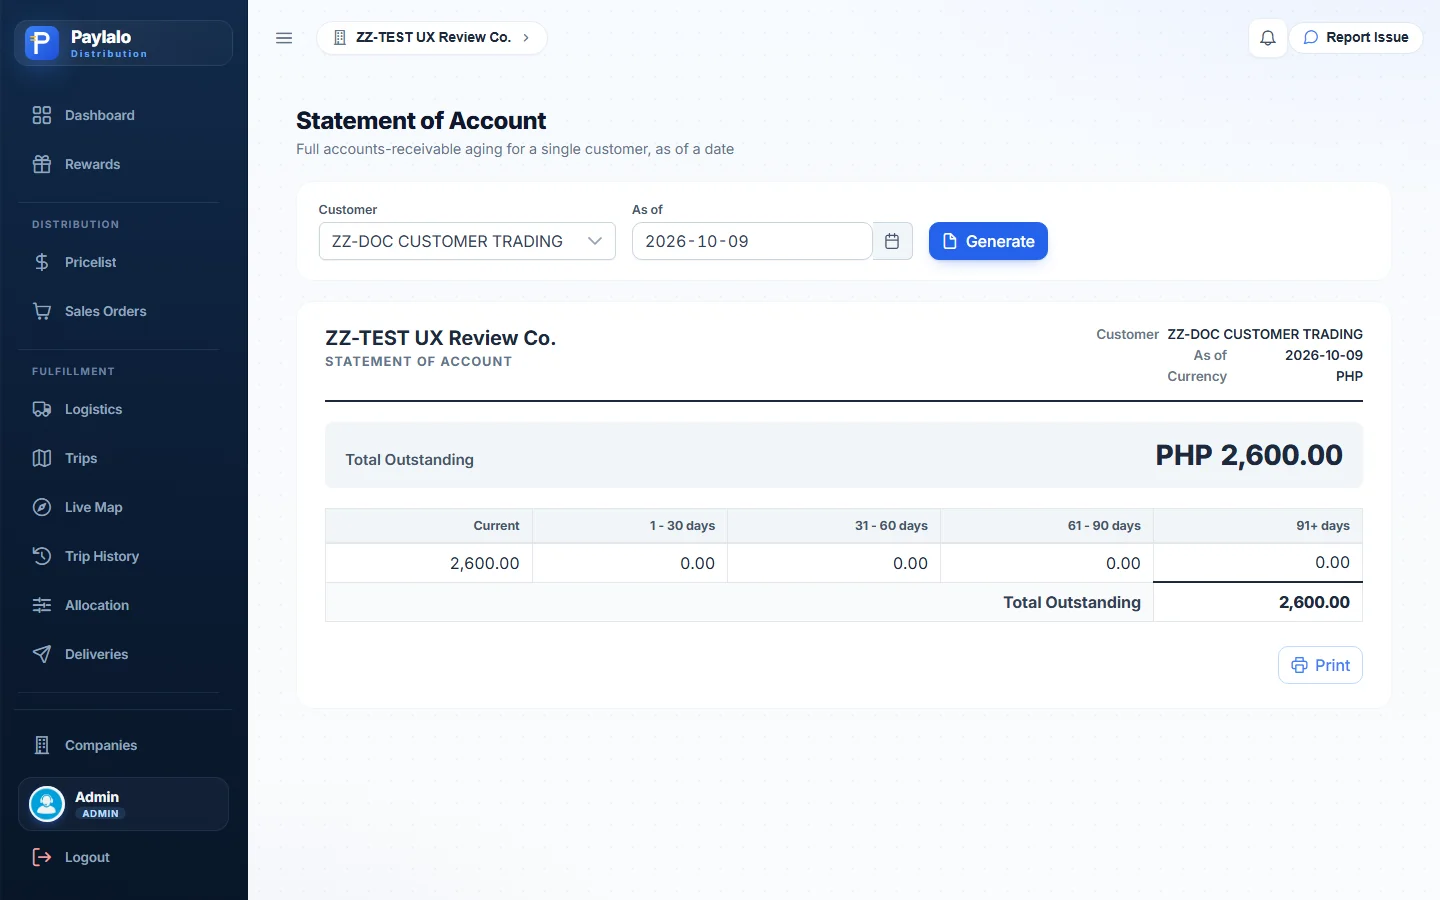This screenshot has height=900, width=1440.
Task: Click the Companies building icon
Action: tap(42, 745)
